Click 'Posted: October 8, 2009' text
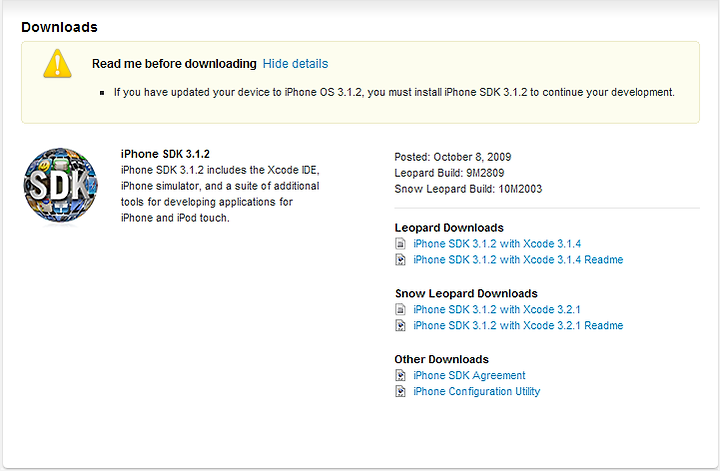Image resolution: width=720 pixels, height=471 pixels. click(453, 157)
